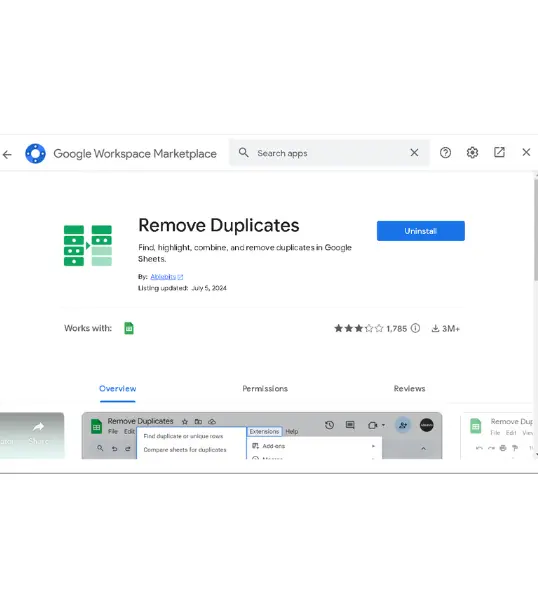Click the 1,785 ratings count
This screenshot has height=600, width=538.
pyautogui.click(x=396, y=329)
